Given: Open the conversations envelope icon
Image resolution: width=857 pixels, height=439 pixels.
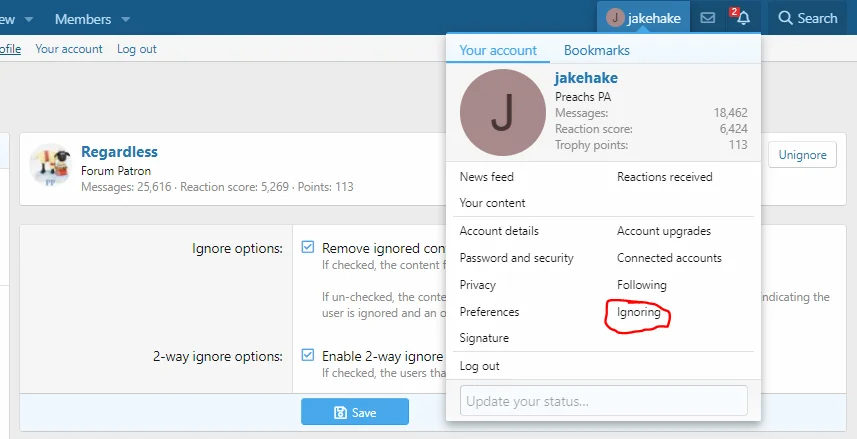Looking at the screenshot, I should 707,18.
